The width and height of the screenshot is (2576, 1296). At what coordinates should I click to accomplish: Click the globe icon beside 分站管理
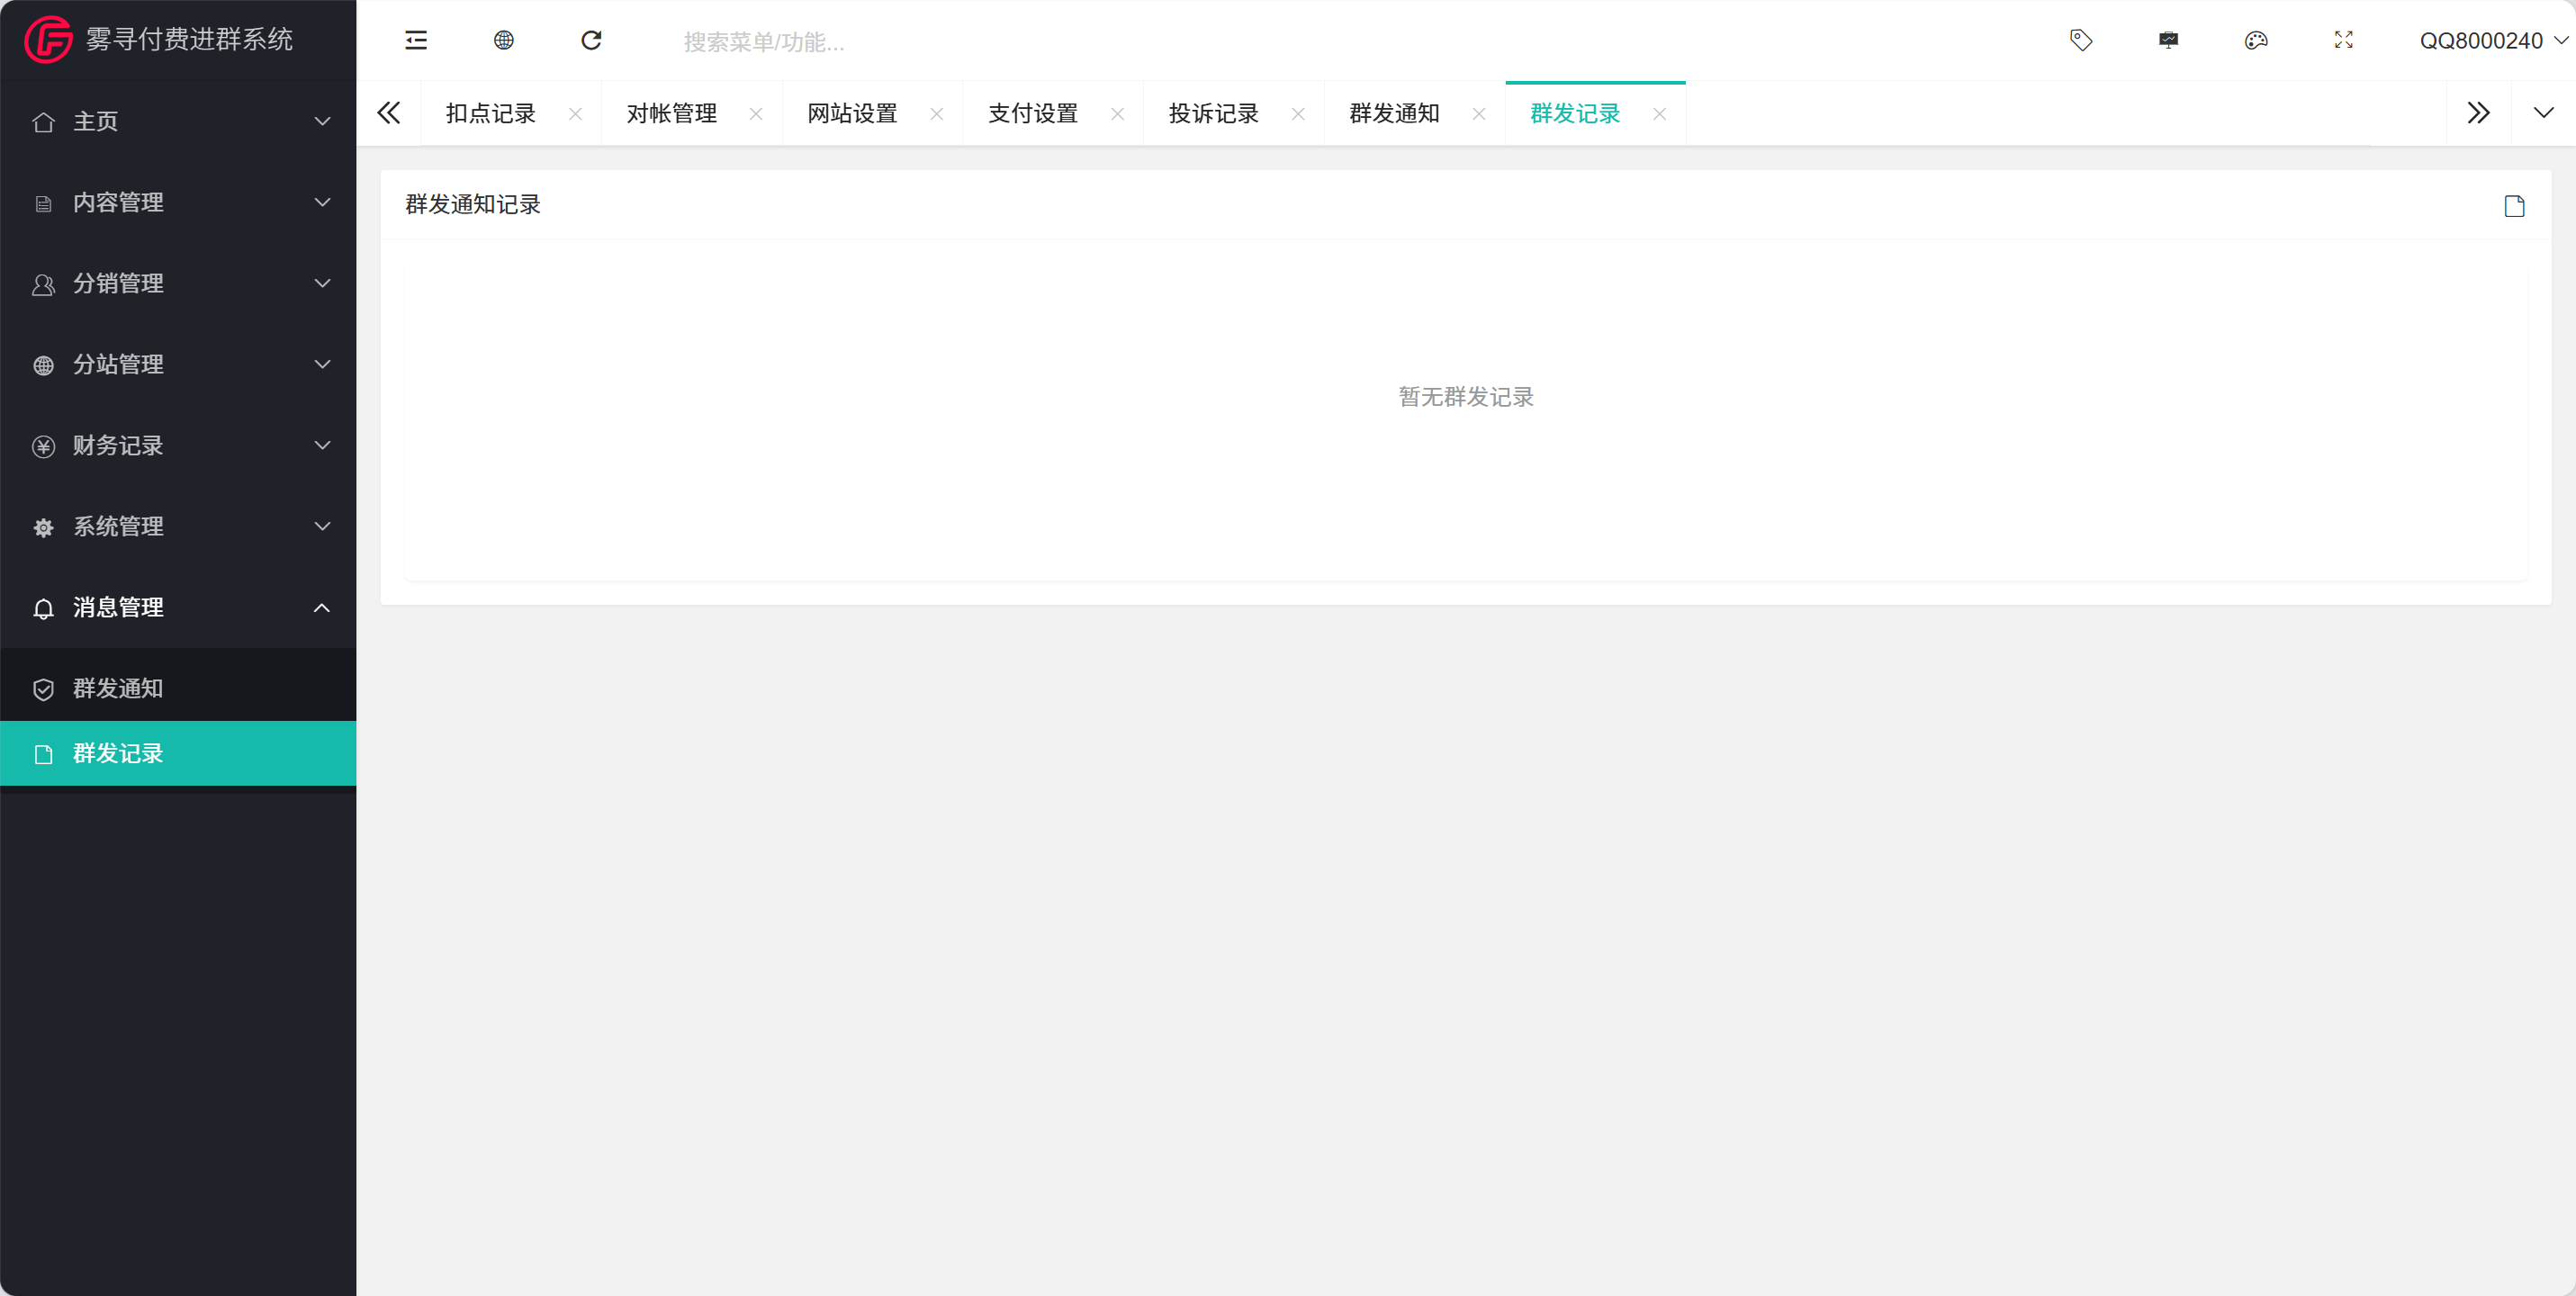point(43,366)
